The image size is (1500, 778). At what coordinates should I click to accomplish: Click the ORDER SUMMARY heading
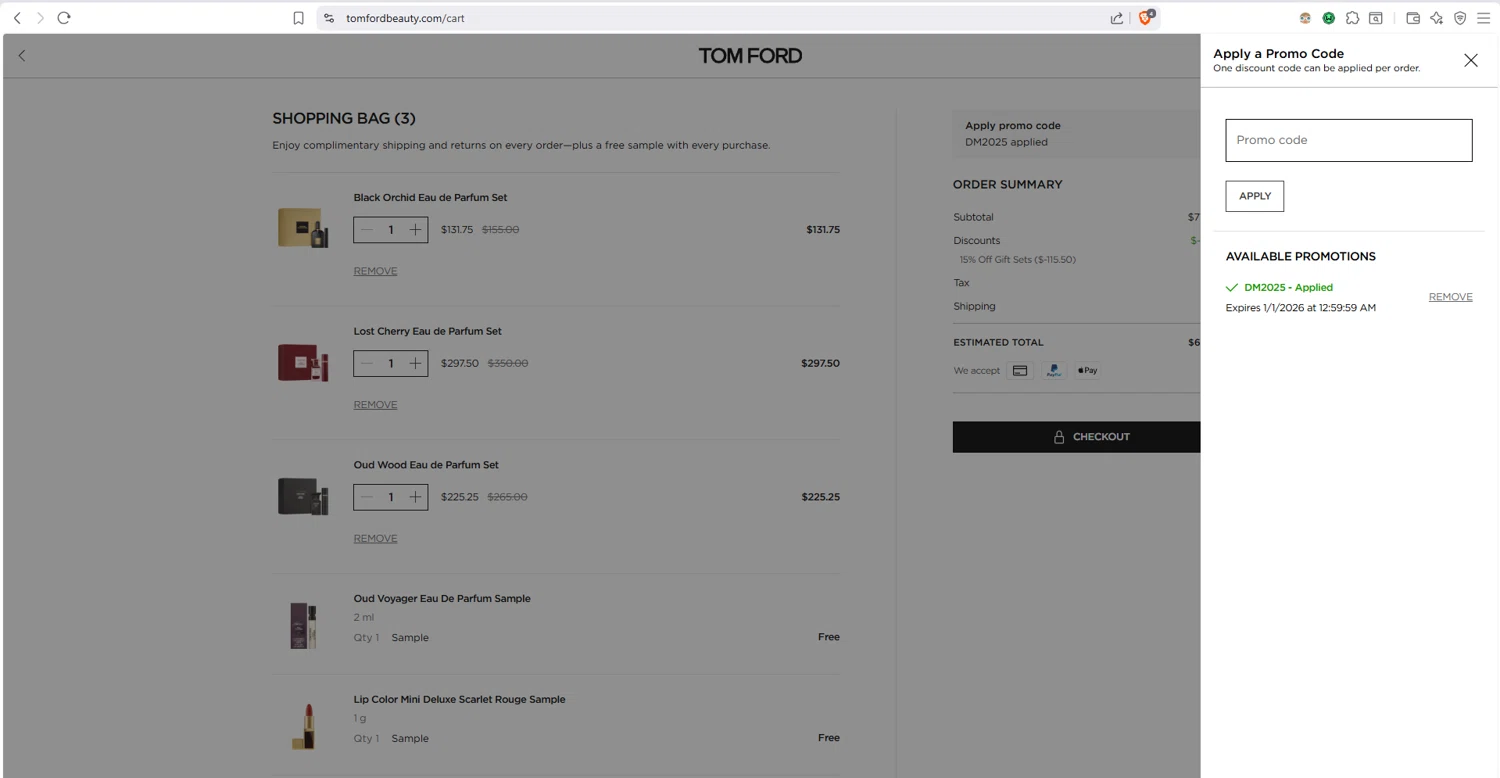[x=1008, y=185]
